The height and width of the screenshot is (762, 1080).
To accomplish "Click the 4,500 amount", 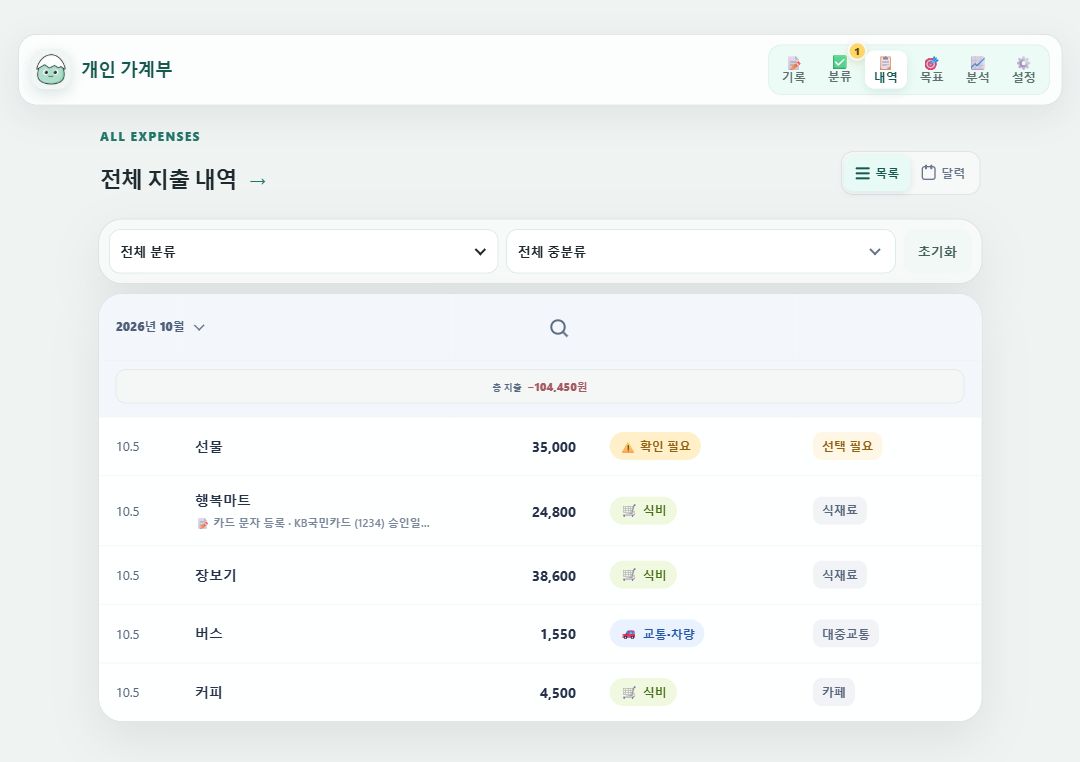I will click(x=558, y=693).
